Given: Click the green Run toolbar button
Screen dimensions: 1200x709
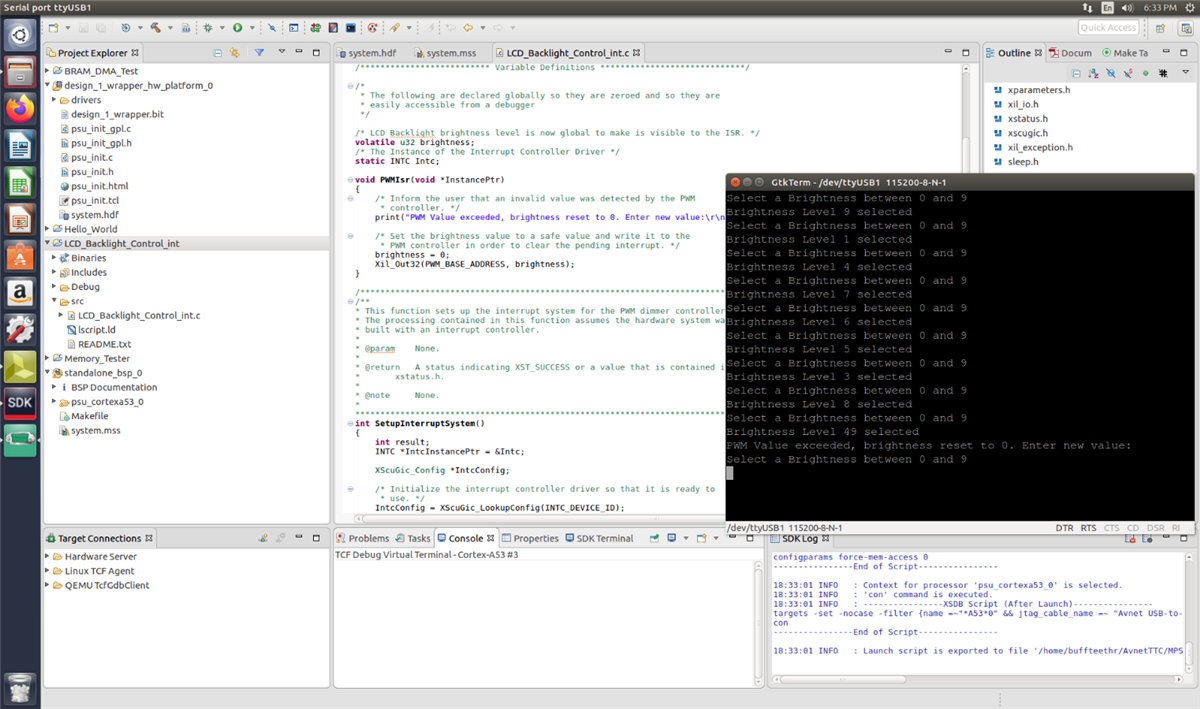Looking at the screenshot, I should (x=237, y=28).
